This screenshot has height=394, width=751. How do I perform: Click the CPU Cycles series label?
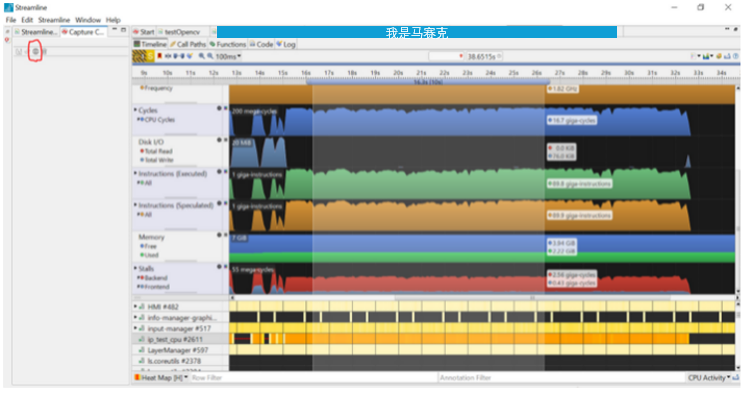[159, 120]
